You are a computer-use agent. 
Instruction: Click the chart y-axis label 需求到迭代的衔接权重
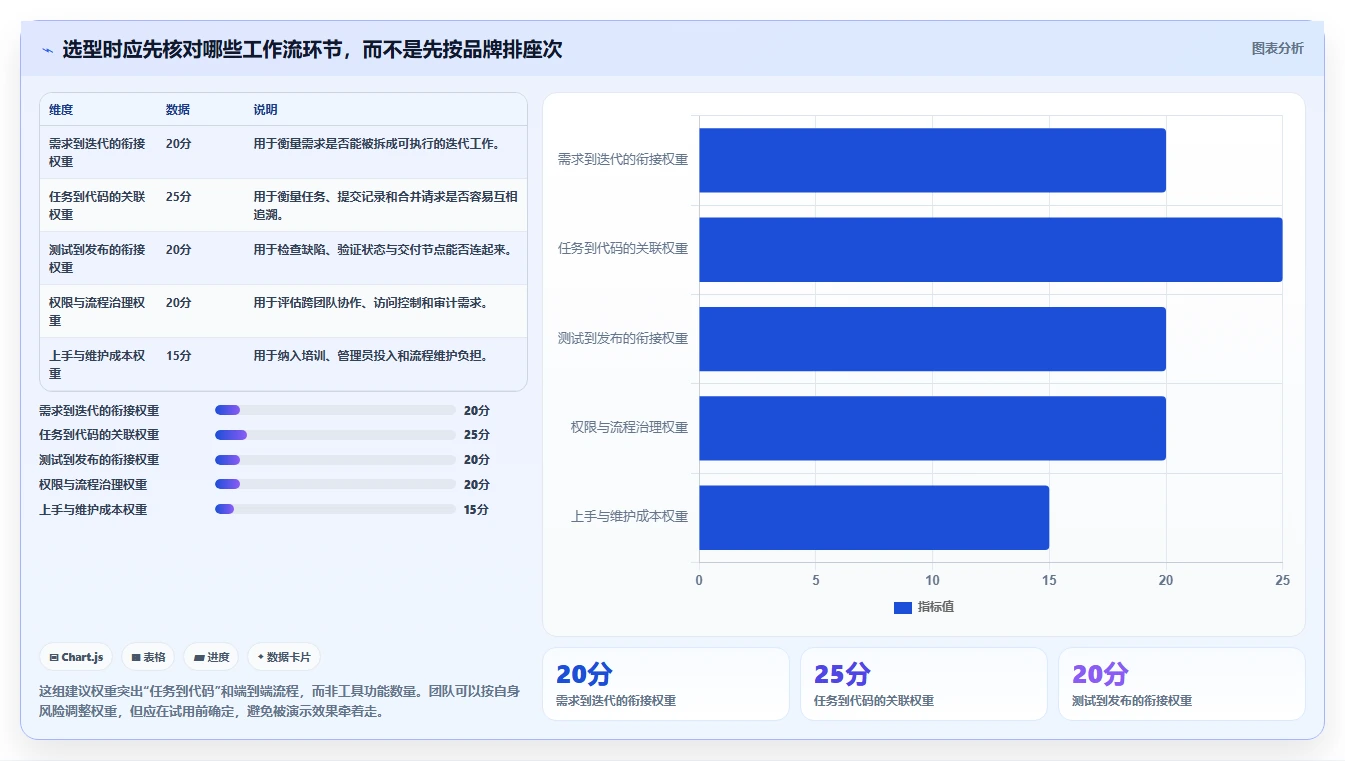click(623, 159)
